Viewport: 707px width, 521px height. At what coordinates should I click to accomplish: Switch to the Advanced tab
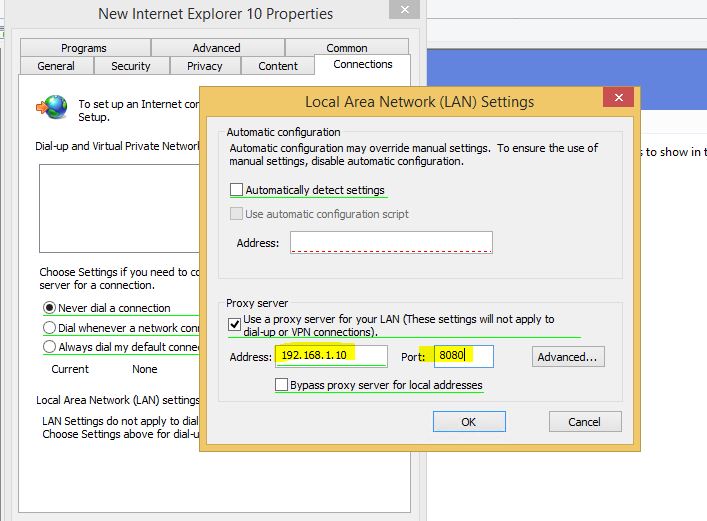click(x=217, y=48)
